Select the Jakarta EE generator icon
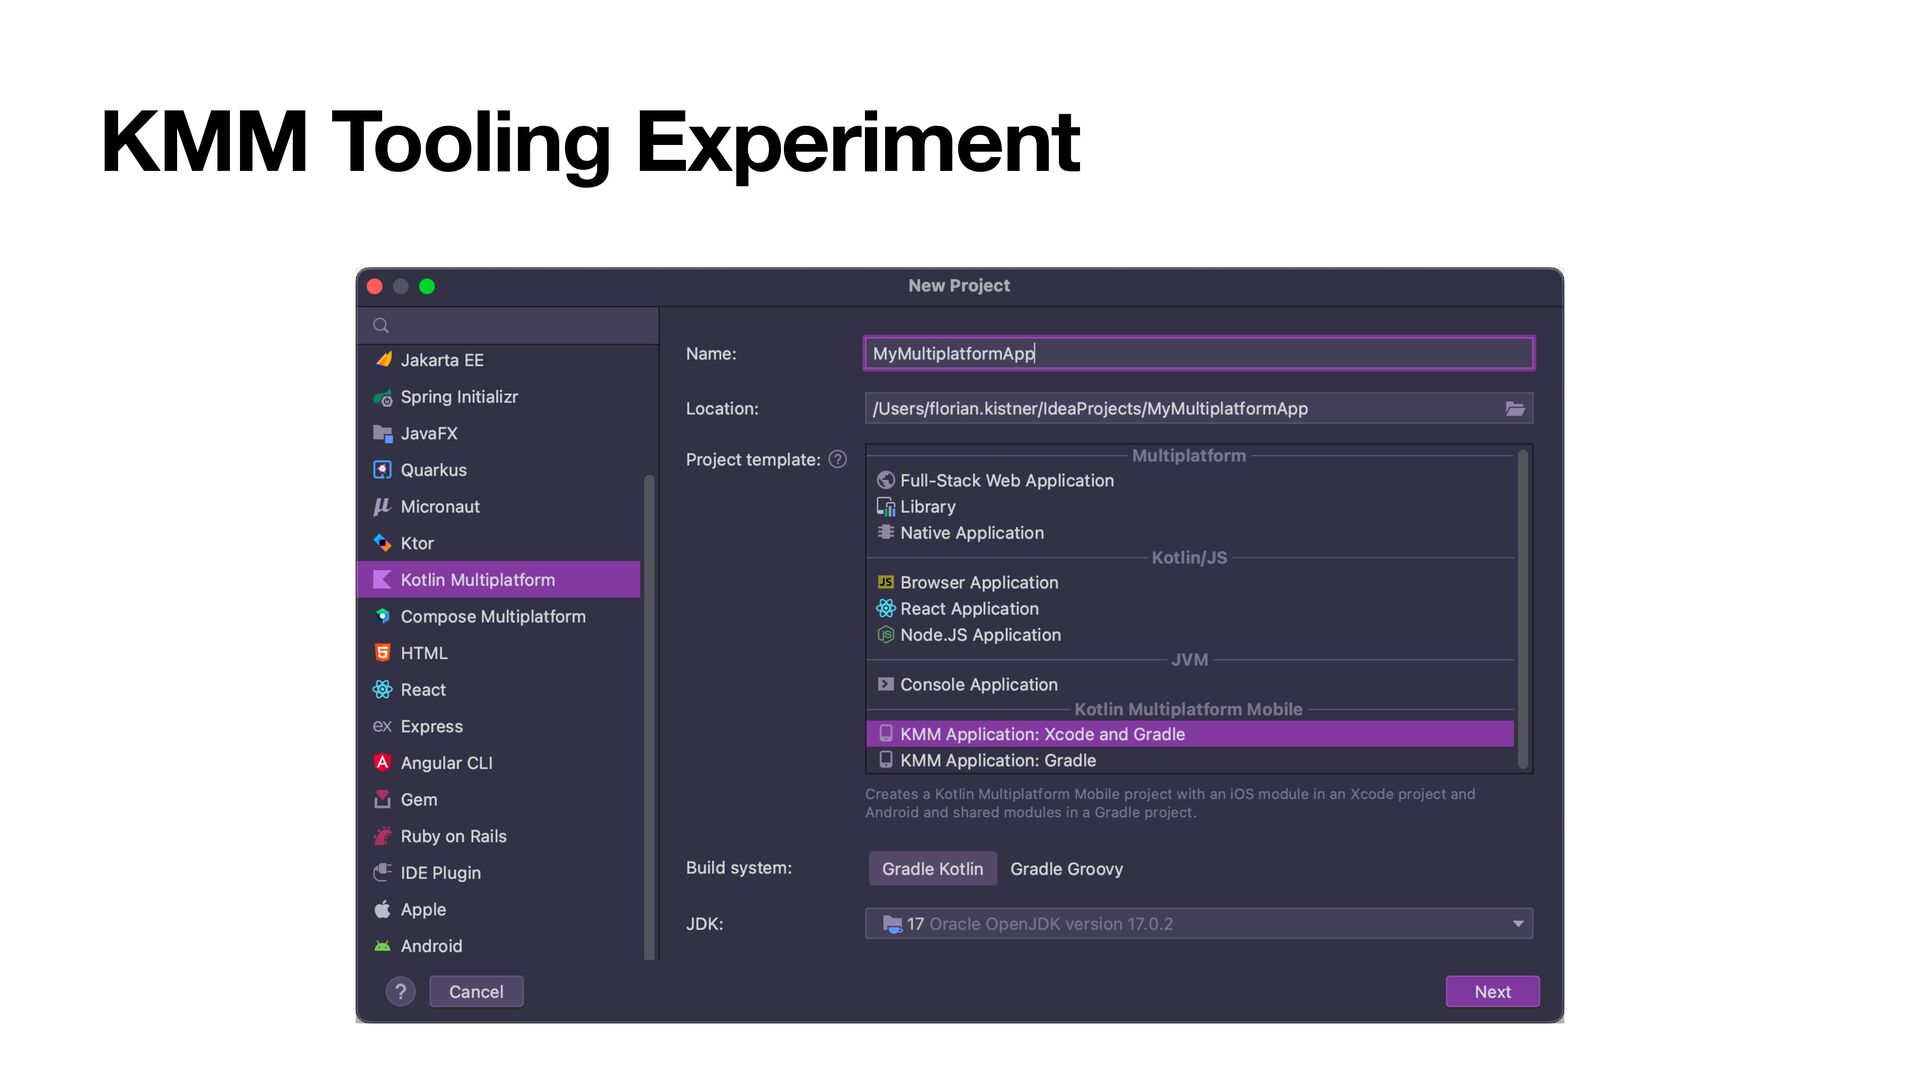Image resolution: width=1920 pixels, height=1080 pixels. pyautogui.click(x=383, y=360)
